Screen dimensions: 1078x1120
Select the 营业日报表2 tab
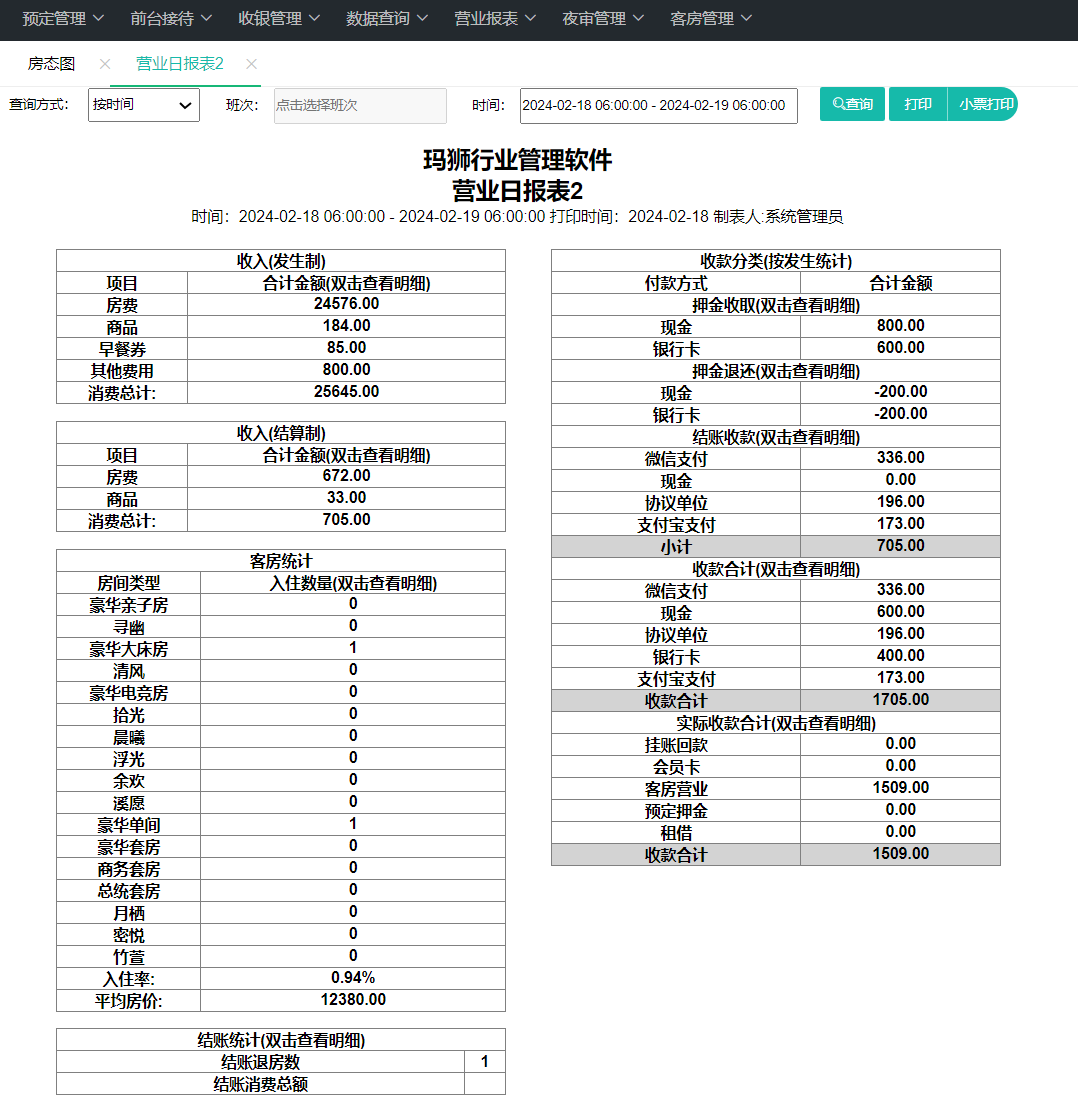(x=179, y=64)
